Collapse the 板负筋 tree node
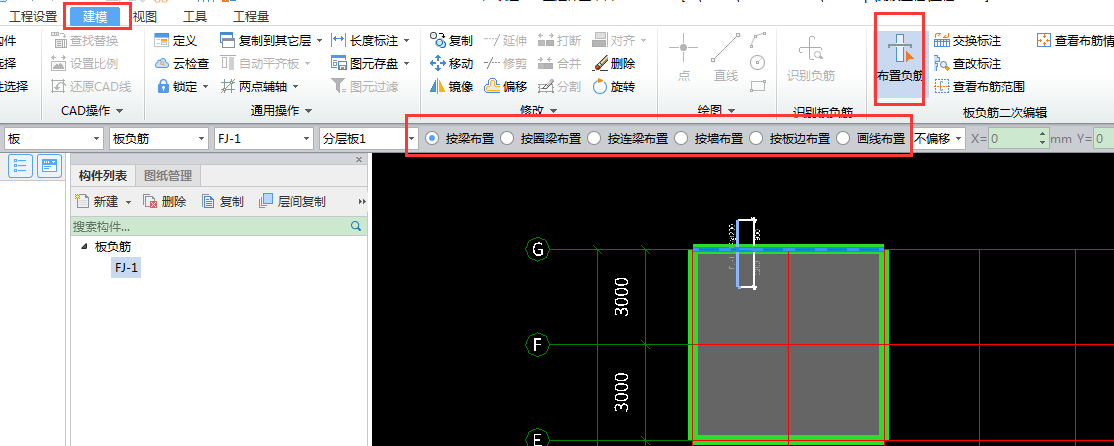 click(85, 246)
